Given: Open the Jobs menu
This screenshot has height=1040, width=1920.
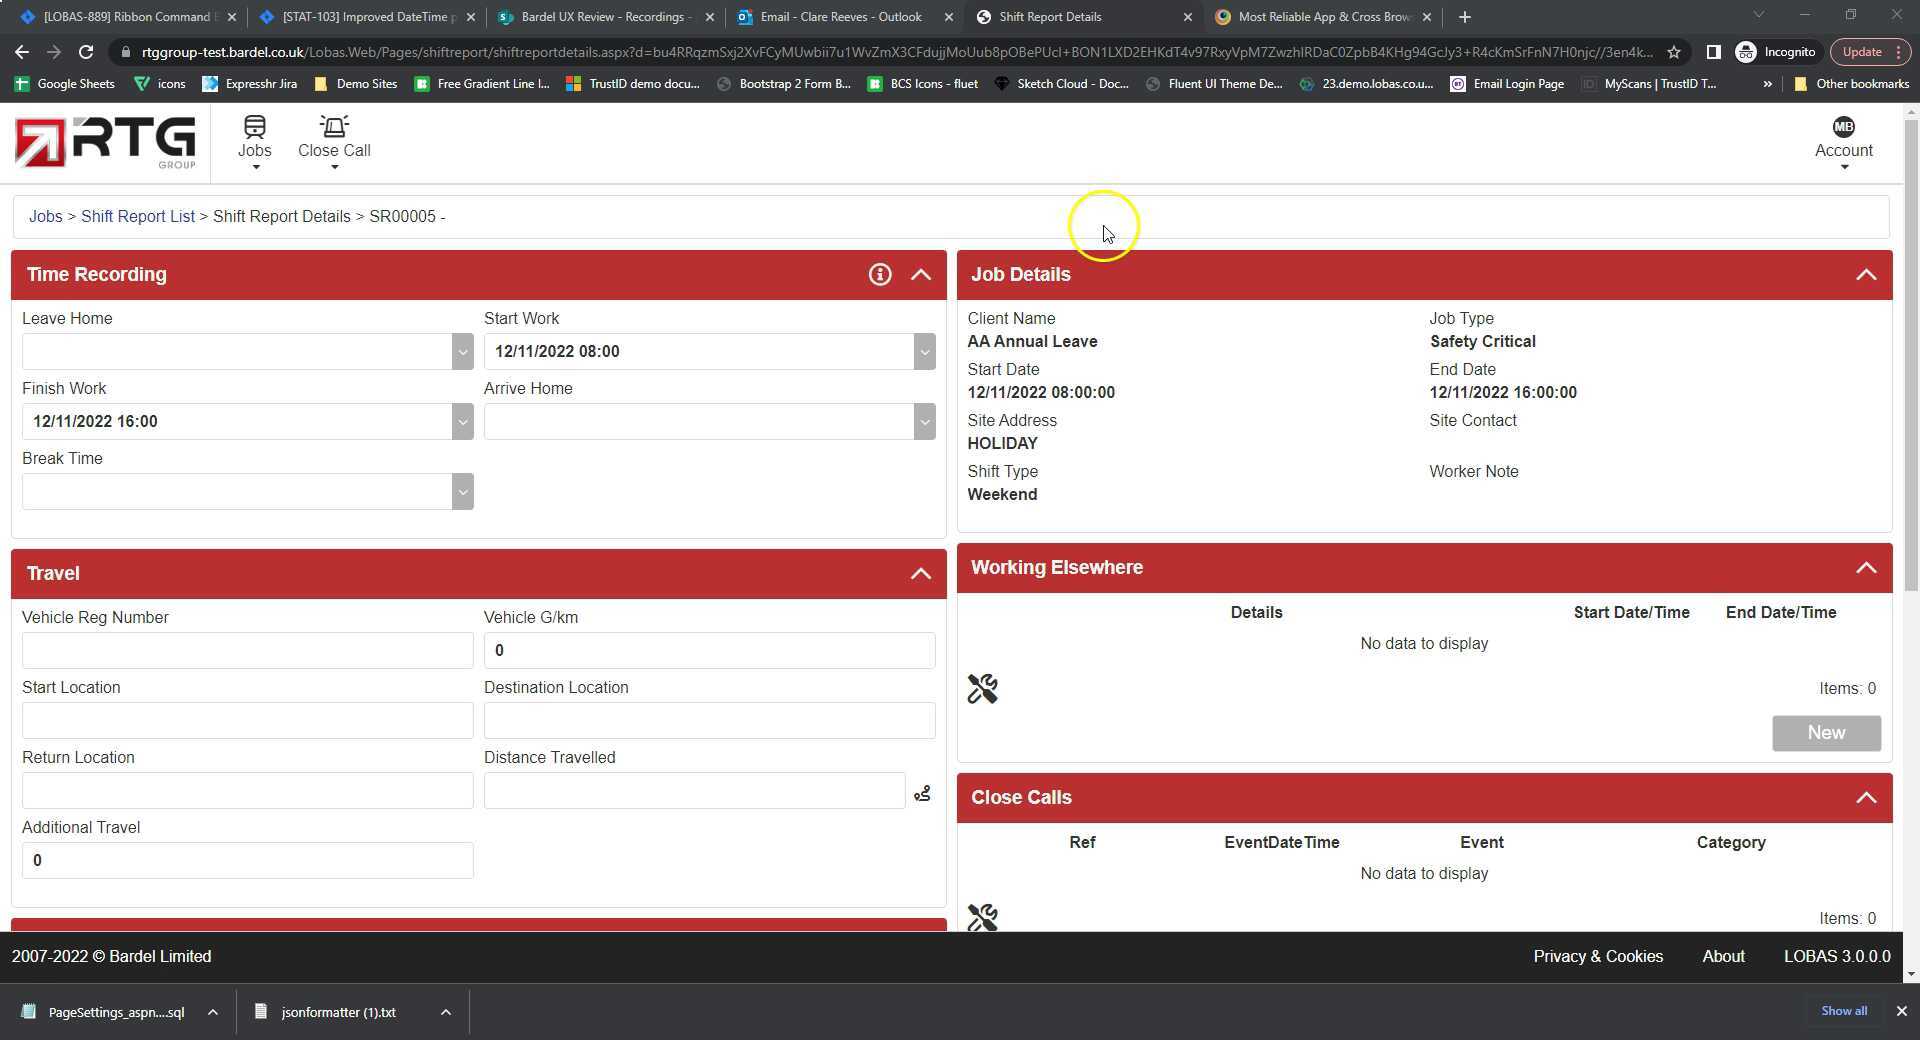Looking at the screenshot, I should (x=254, y=140).
